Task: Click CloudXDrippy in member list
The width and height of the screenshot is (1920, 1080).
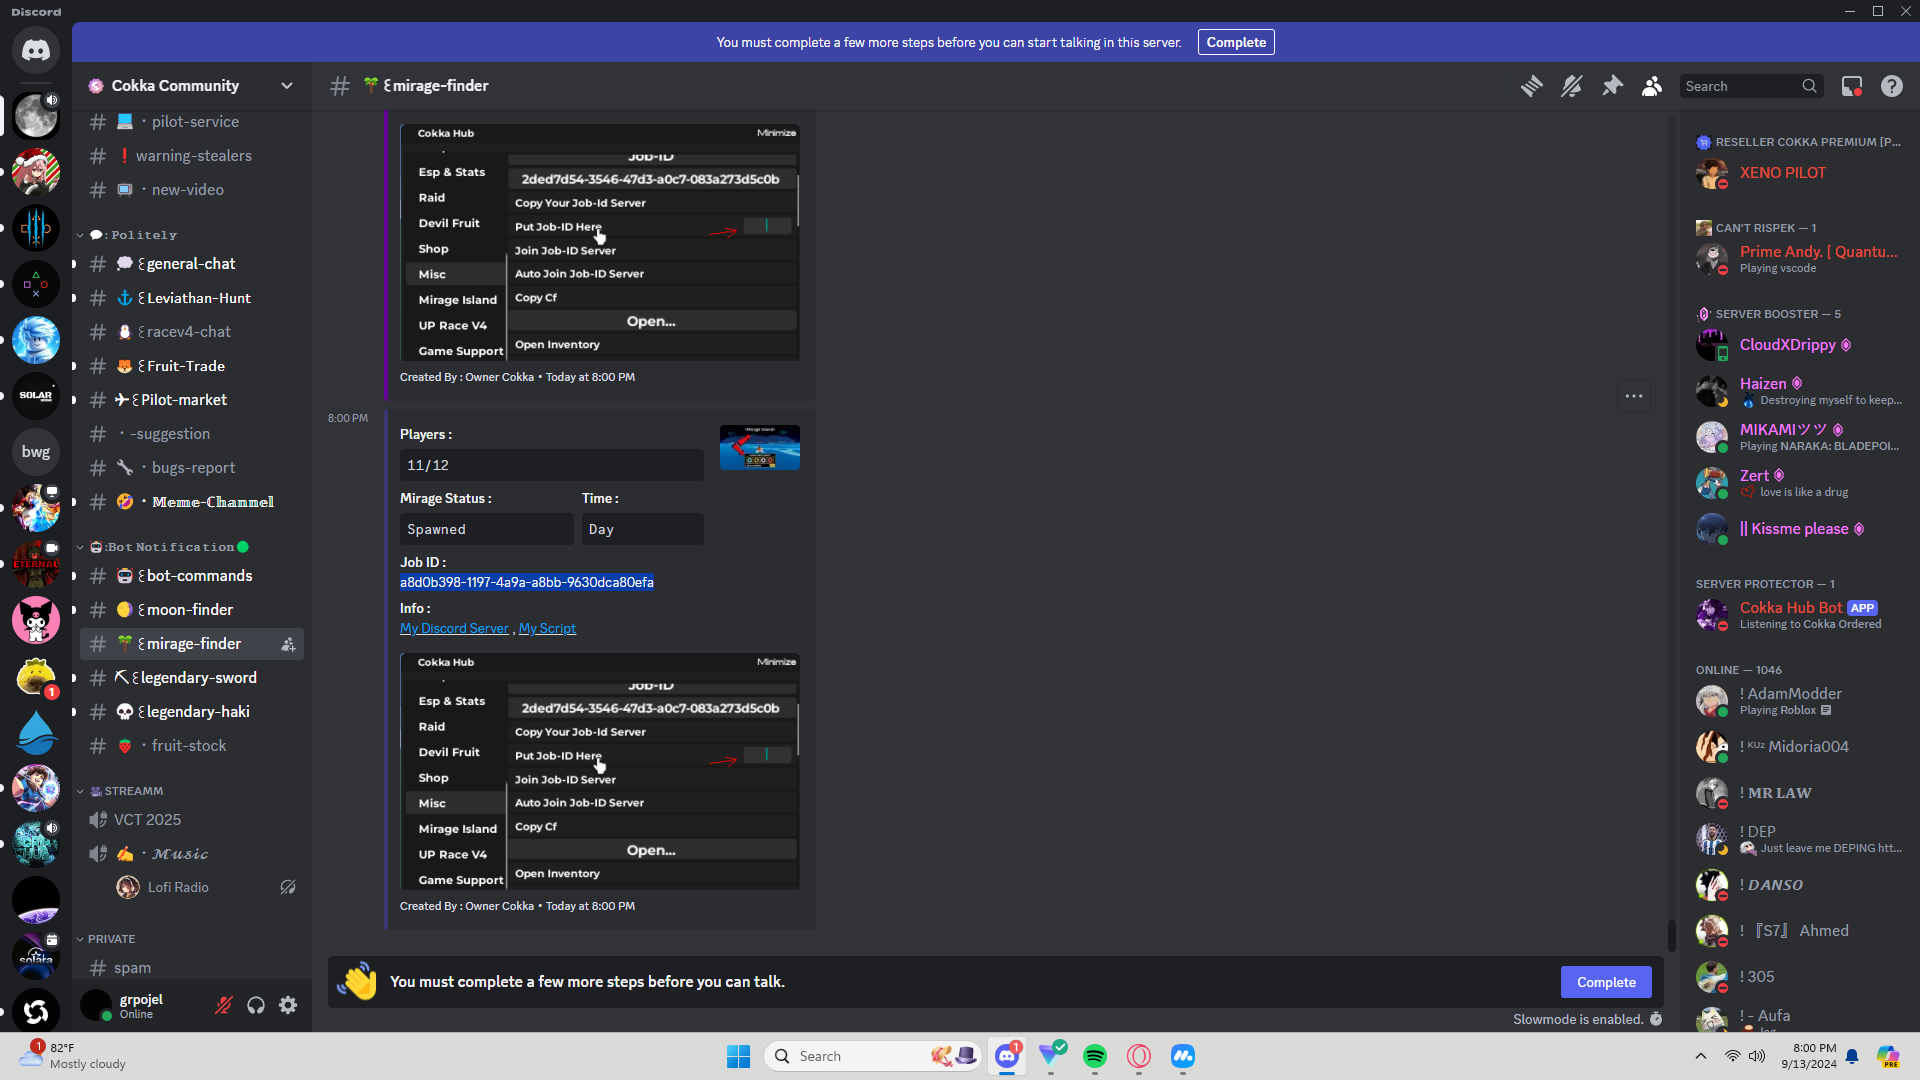Action: point(1800,345)
